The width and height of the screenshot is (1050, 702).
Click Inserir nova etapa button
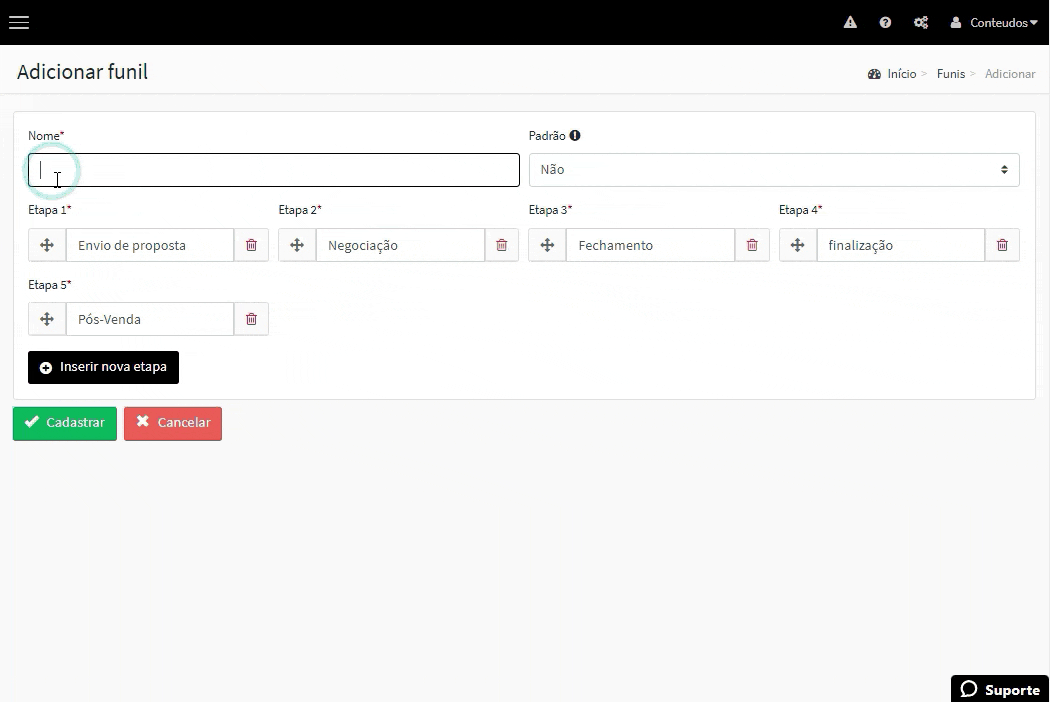coord(103,367)
